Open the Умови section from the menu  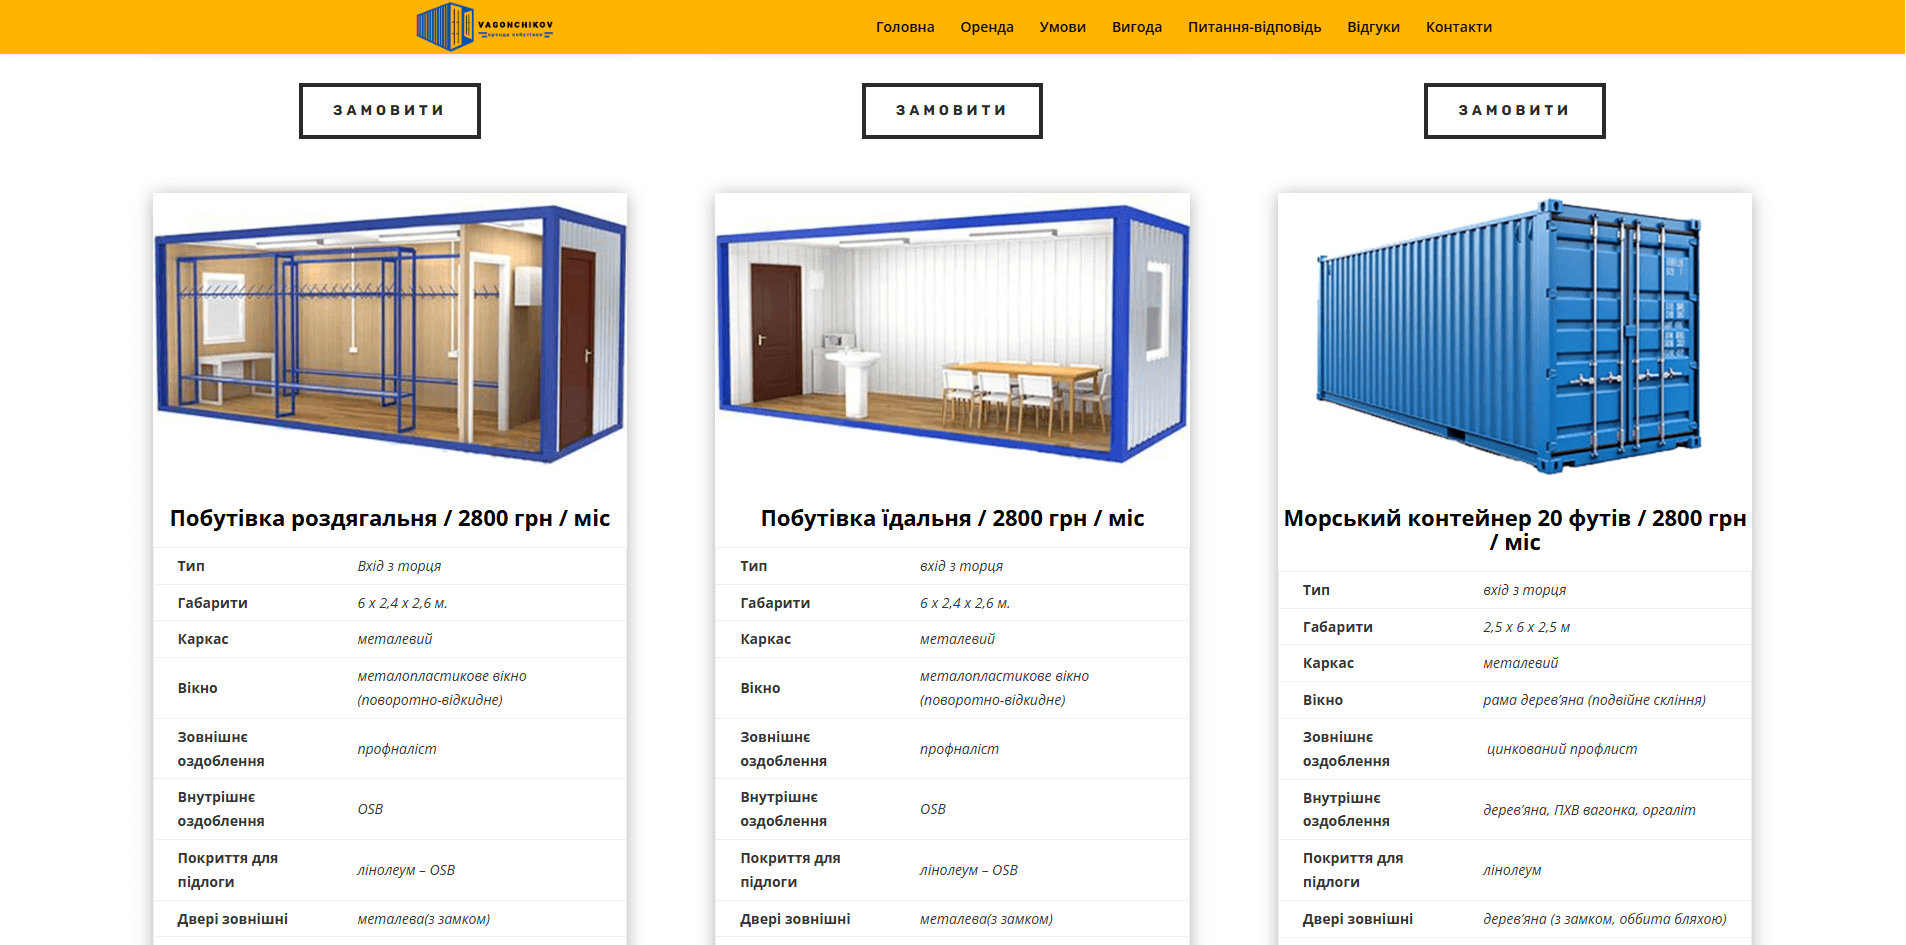coord(1062,27)
